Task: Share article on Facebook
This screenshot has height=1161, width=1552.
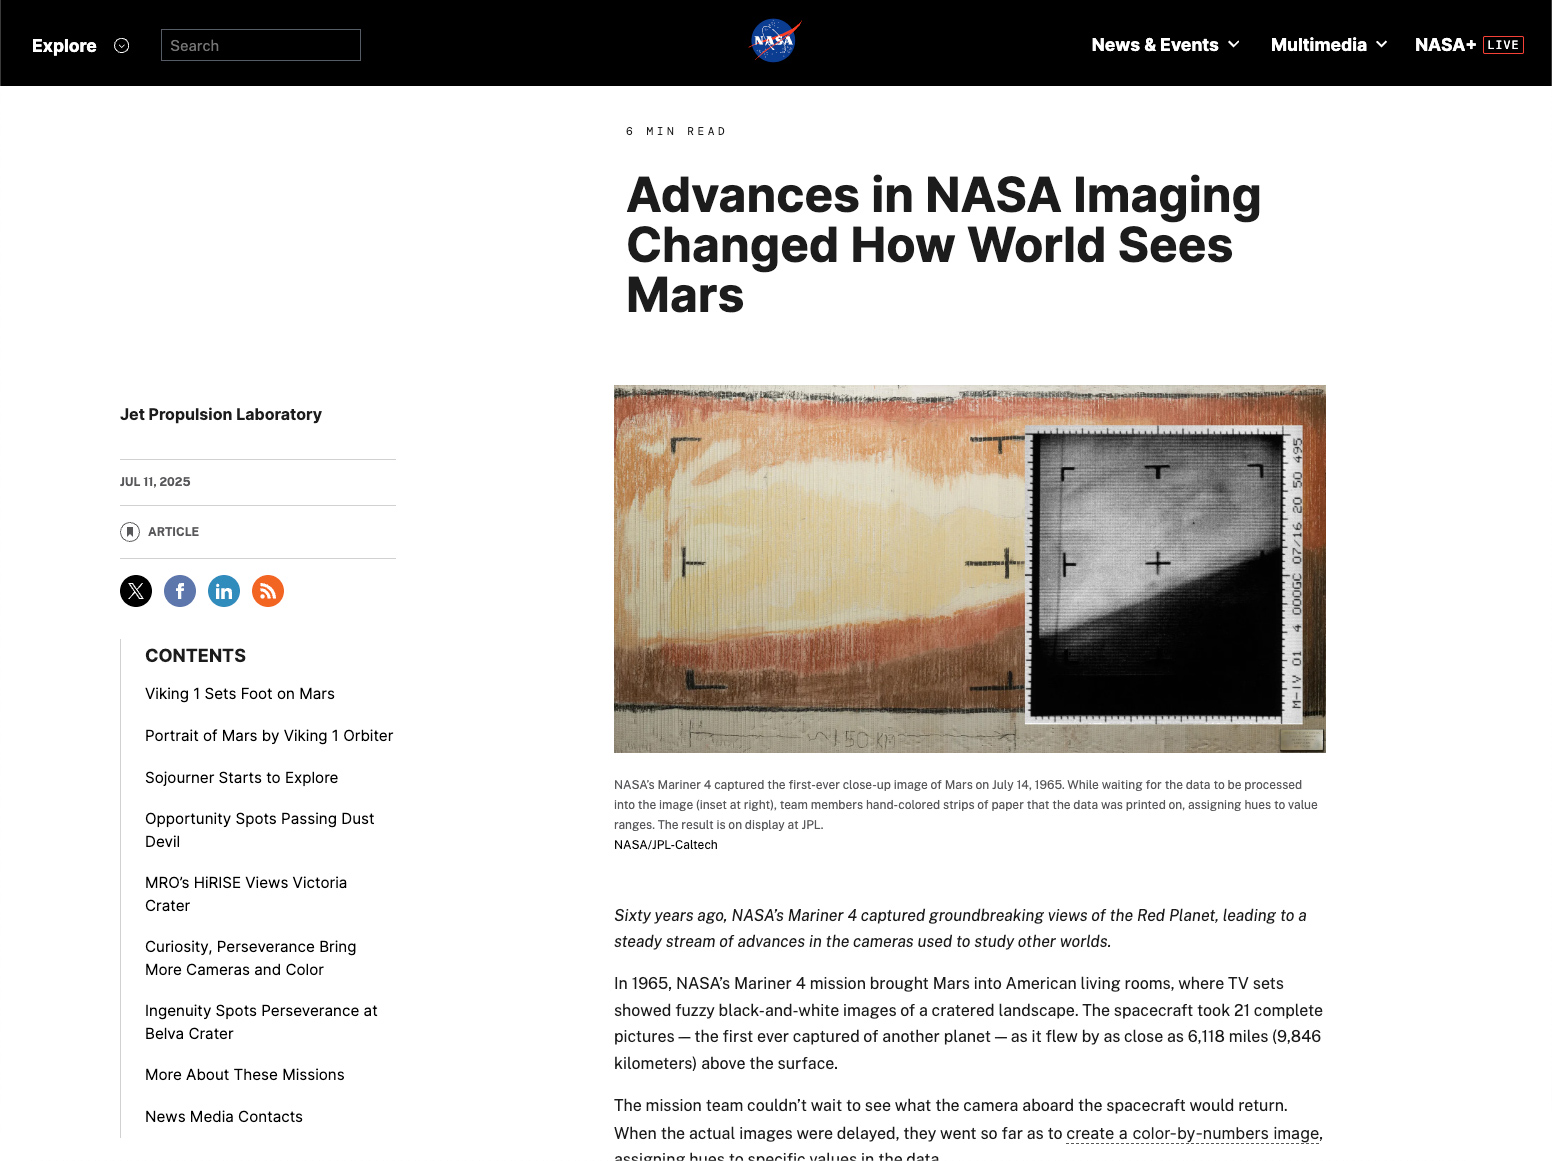Action: pyautogui.click(x=180, y=591)
